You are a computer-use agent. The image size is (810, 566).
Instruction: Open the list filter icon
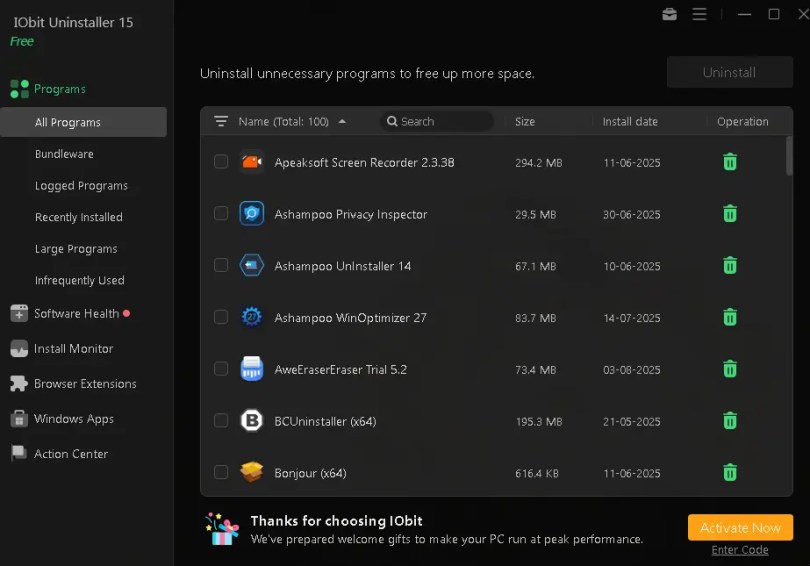coord(221,121)
